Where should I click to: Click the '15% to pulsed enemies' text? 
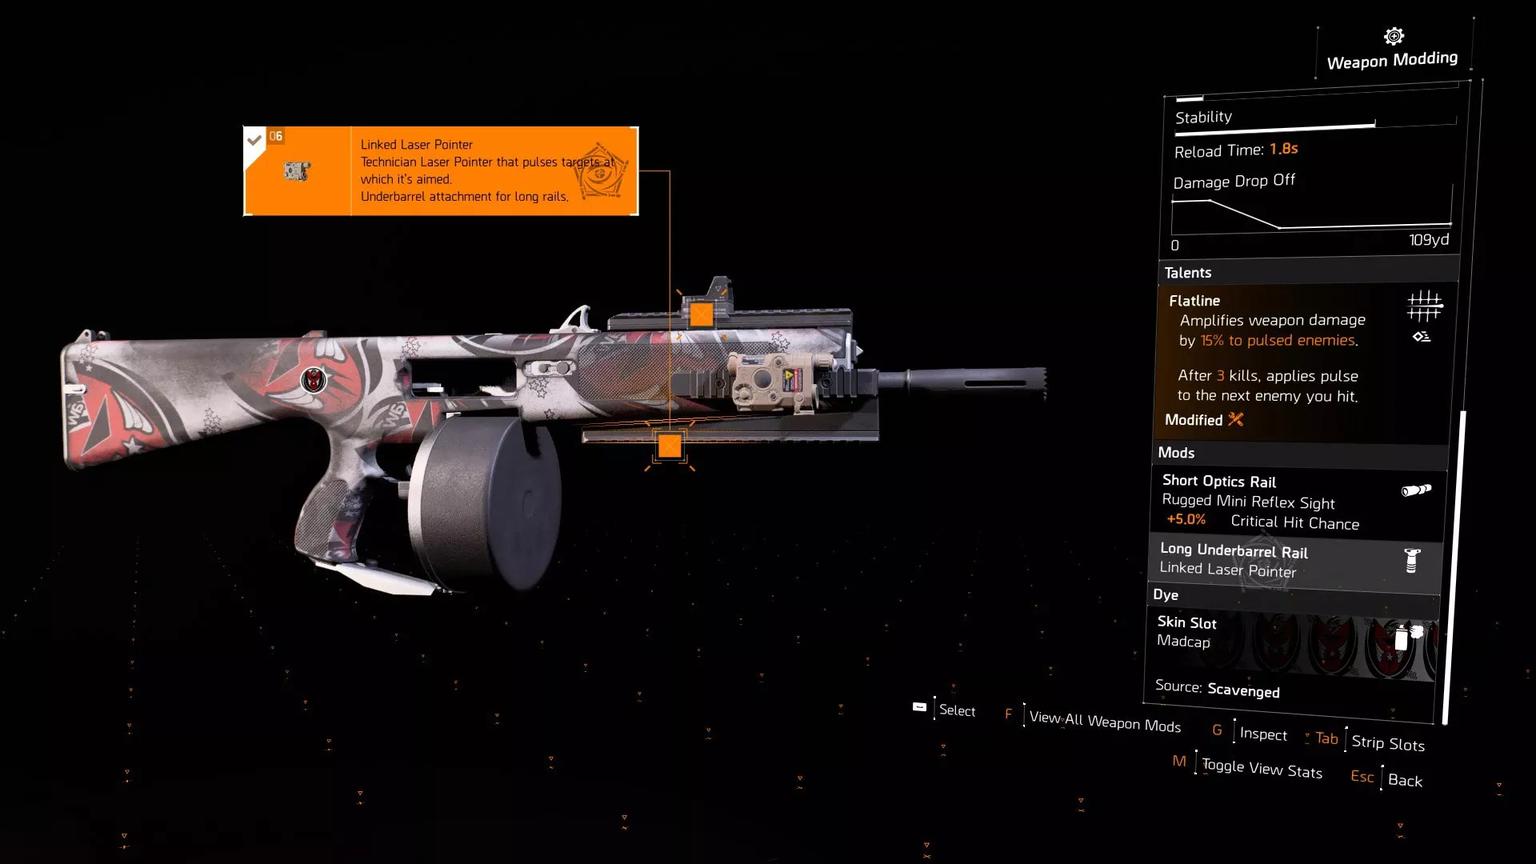coord(1278,340)
